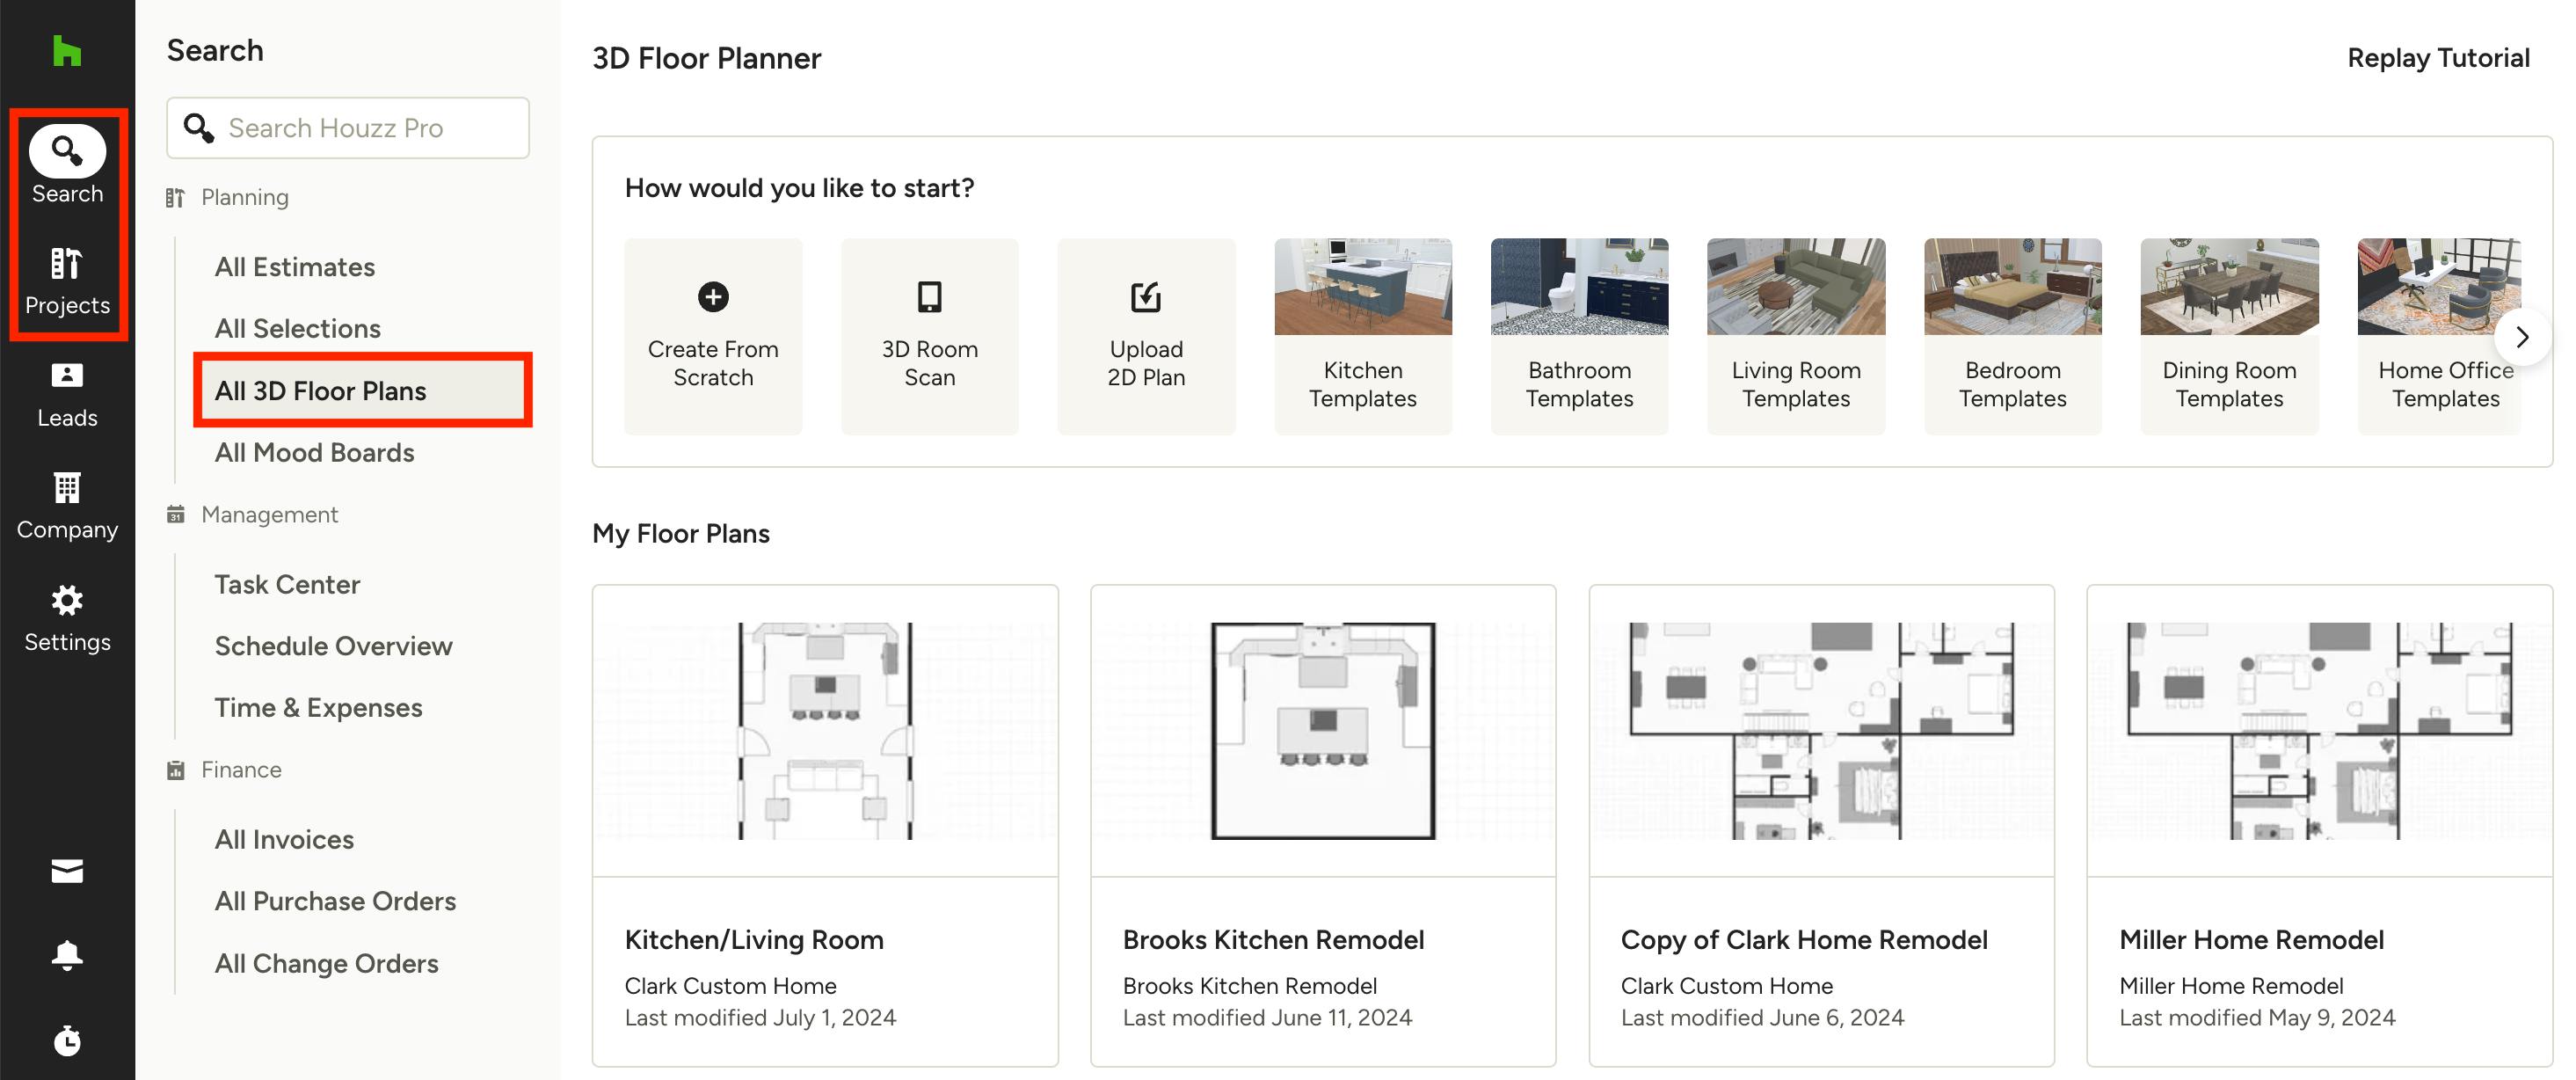Click 'Last modified June 6, 2024' text

[1762, 1018]
